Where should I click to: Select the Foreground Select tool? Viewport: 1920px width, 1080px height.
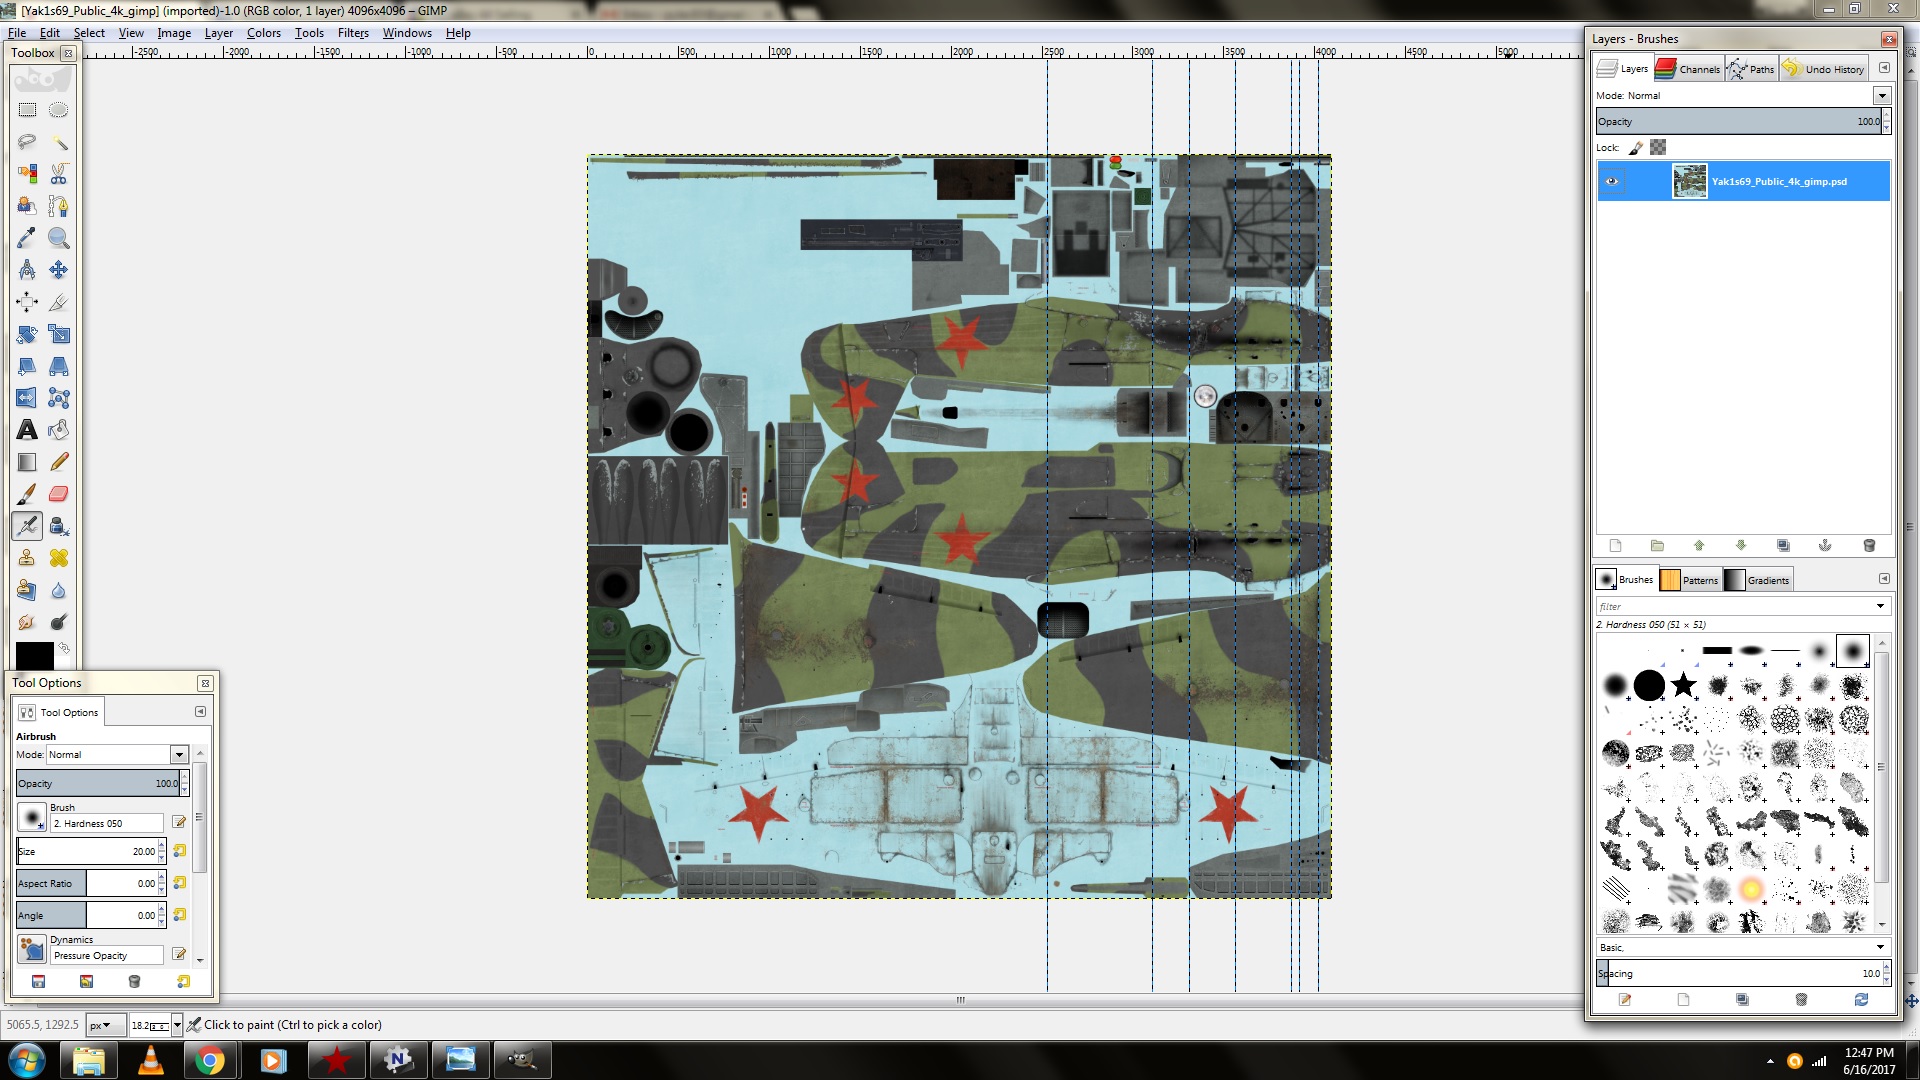27,206
